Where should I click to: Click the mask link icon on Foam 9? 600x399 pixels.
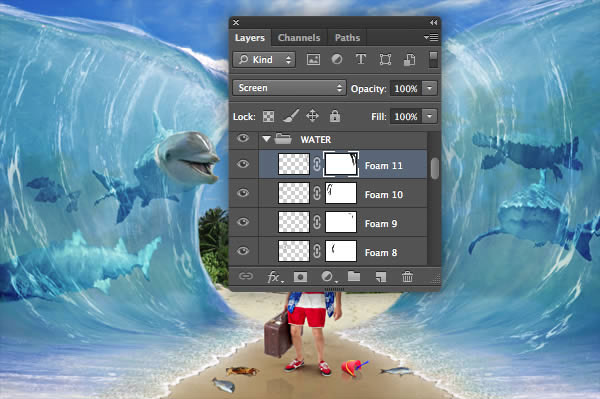[317, 222]
